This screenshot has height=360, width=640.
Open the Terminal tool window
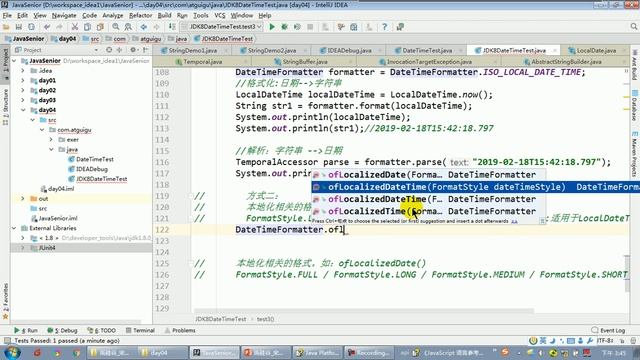tap(140, 330)
